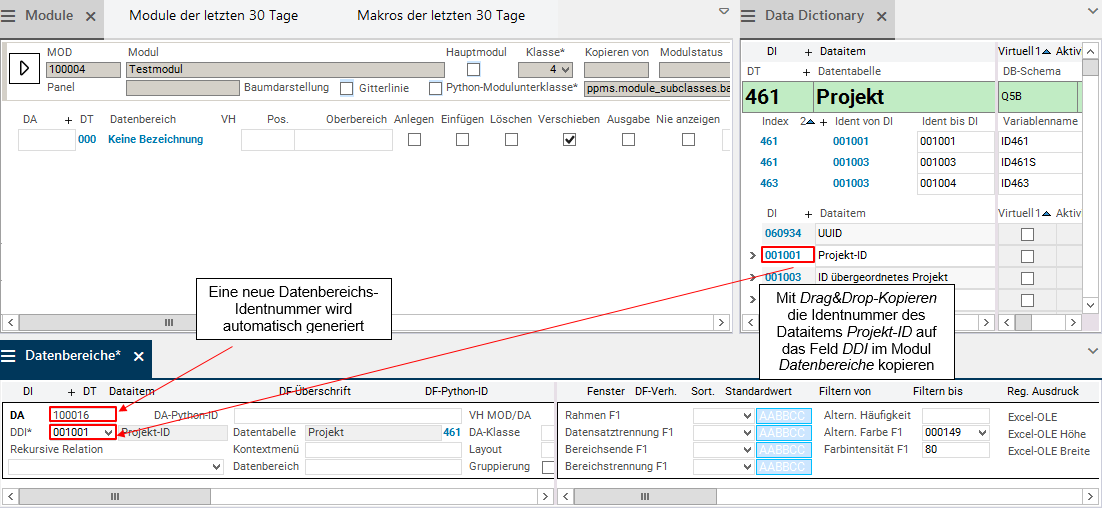Click the play triangle button beside MOD
The image size is (1103, 509).
tap(25, 68)
